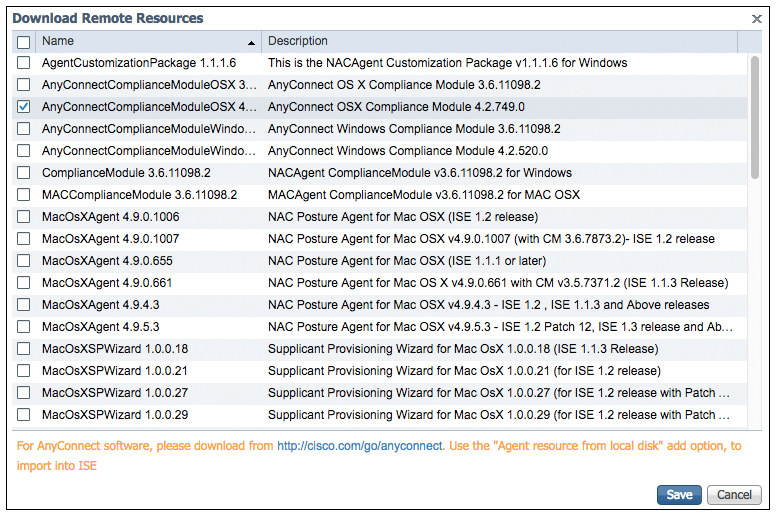Select the MacOsXAgent 4.9.0.661 name
This screenshot has height=513, width=776.
(107, 283)
